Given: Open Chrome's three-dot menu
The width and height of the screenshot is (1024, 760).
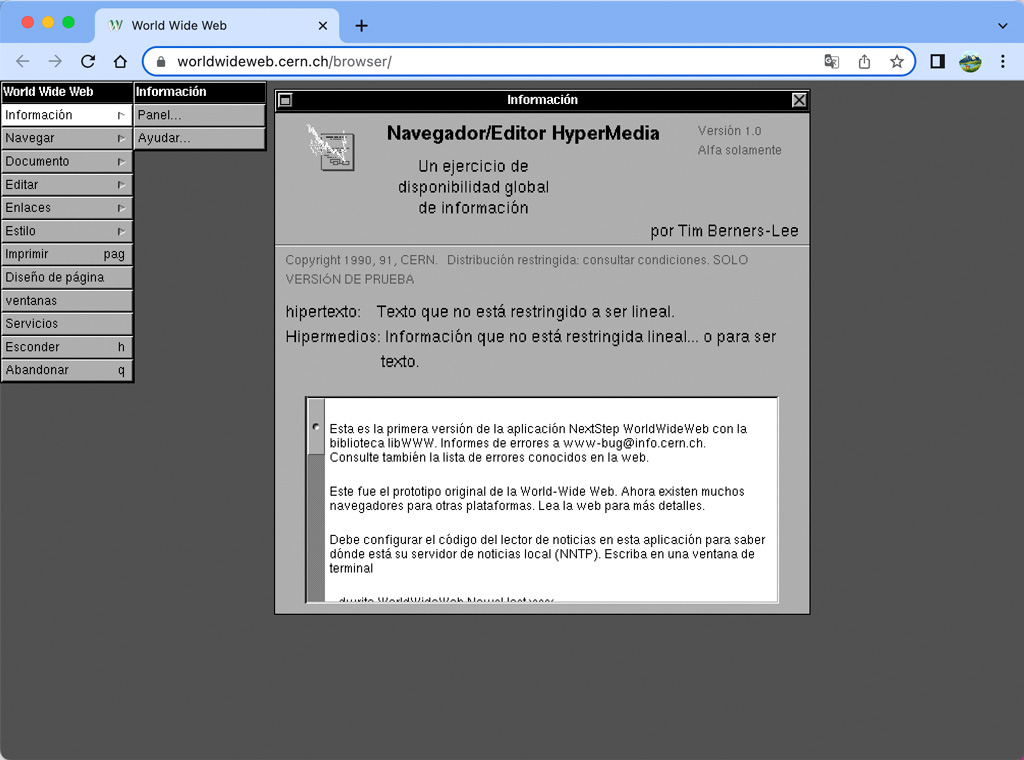Looking at the screenshot, I should [1003, 61].
